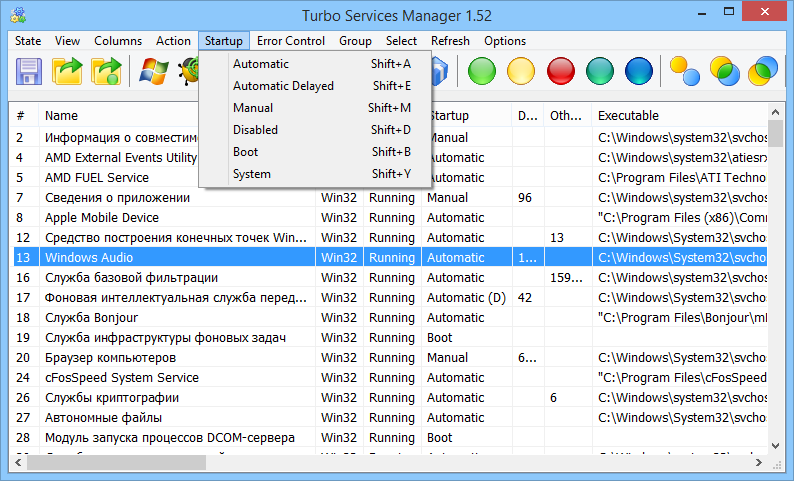Open the Select menu
794x481 pixels.
click(401, 41)
